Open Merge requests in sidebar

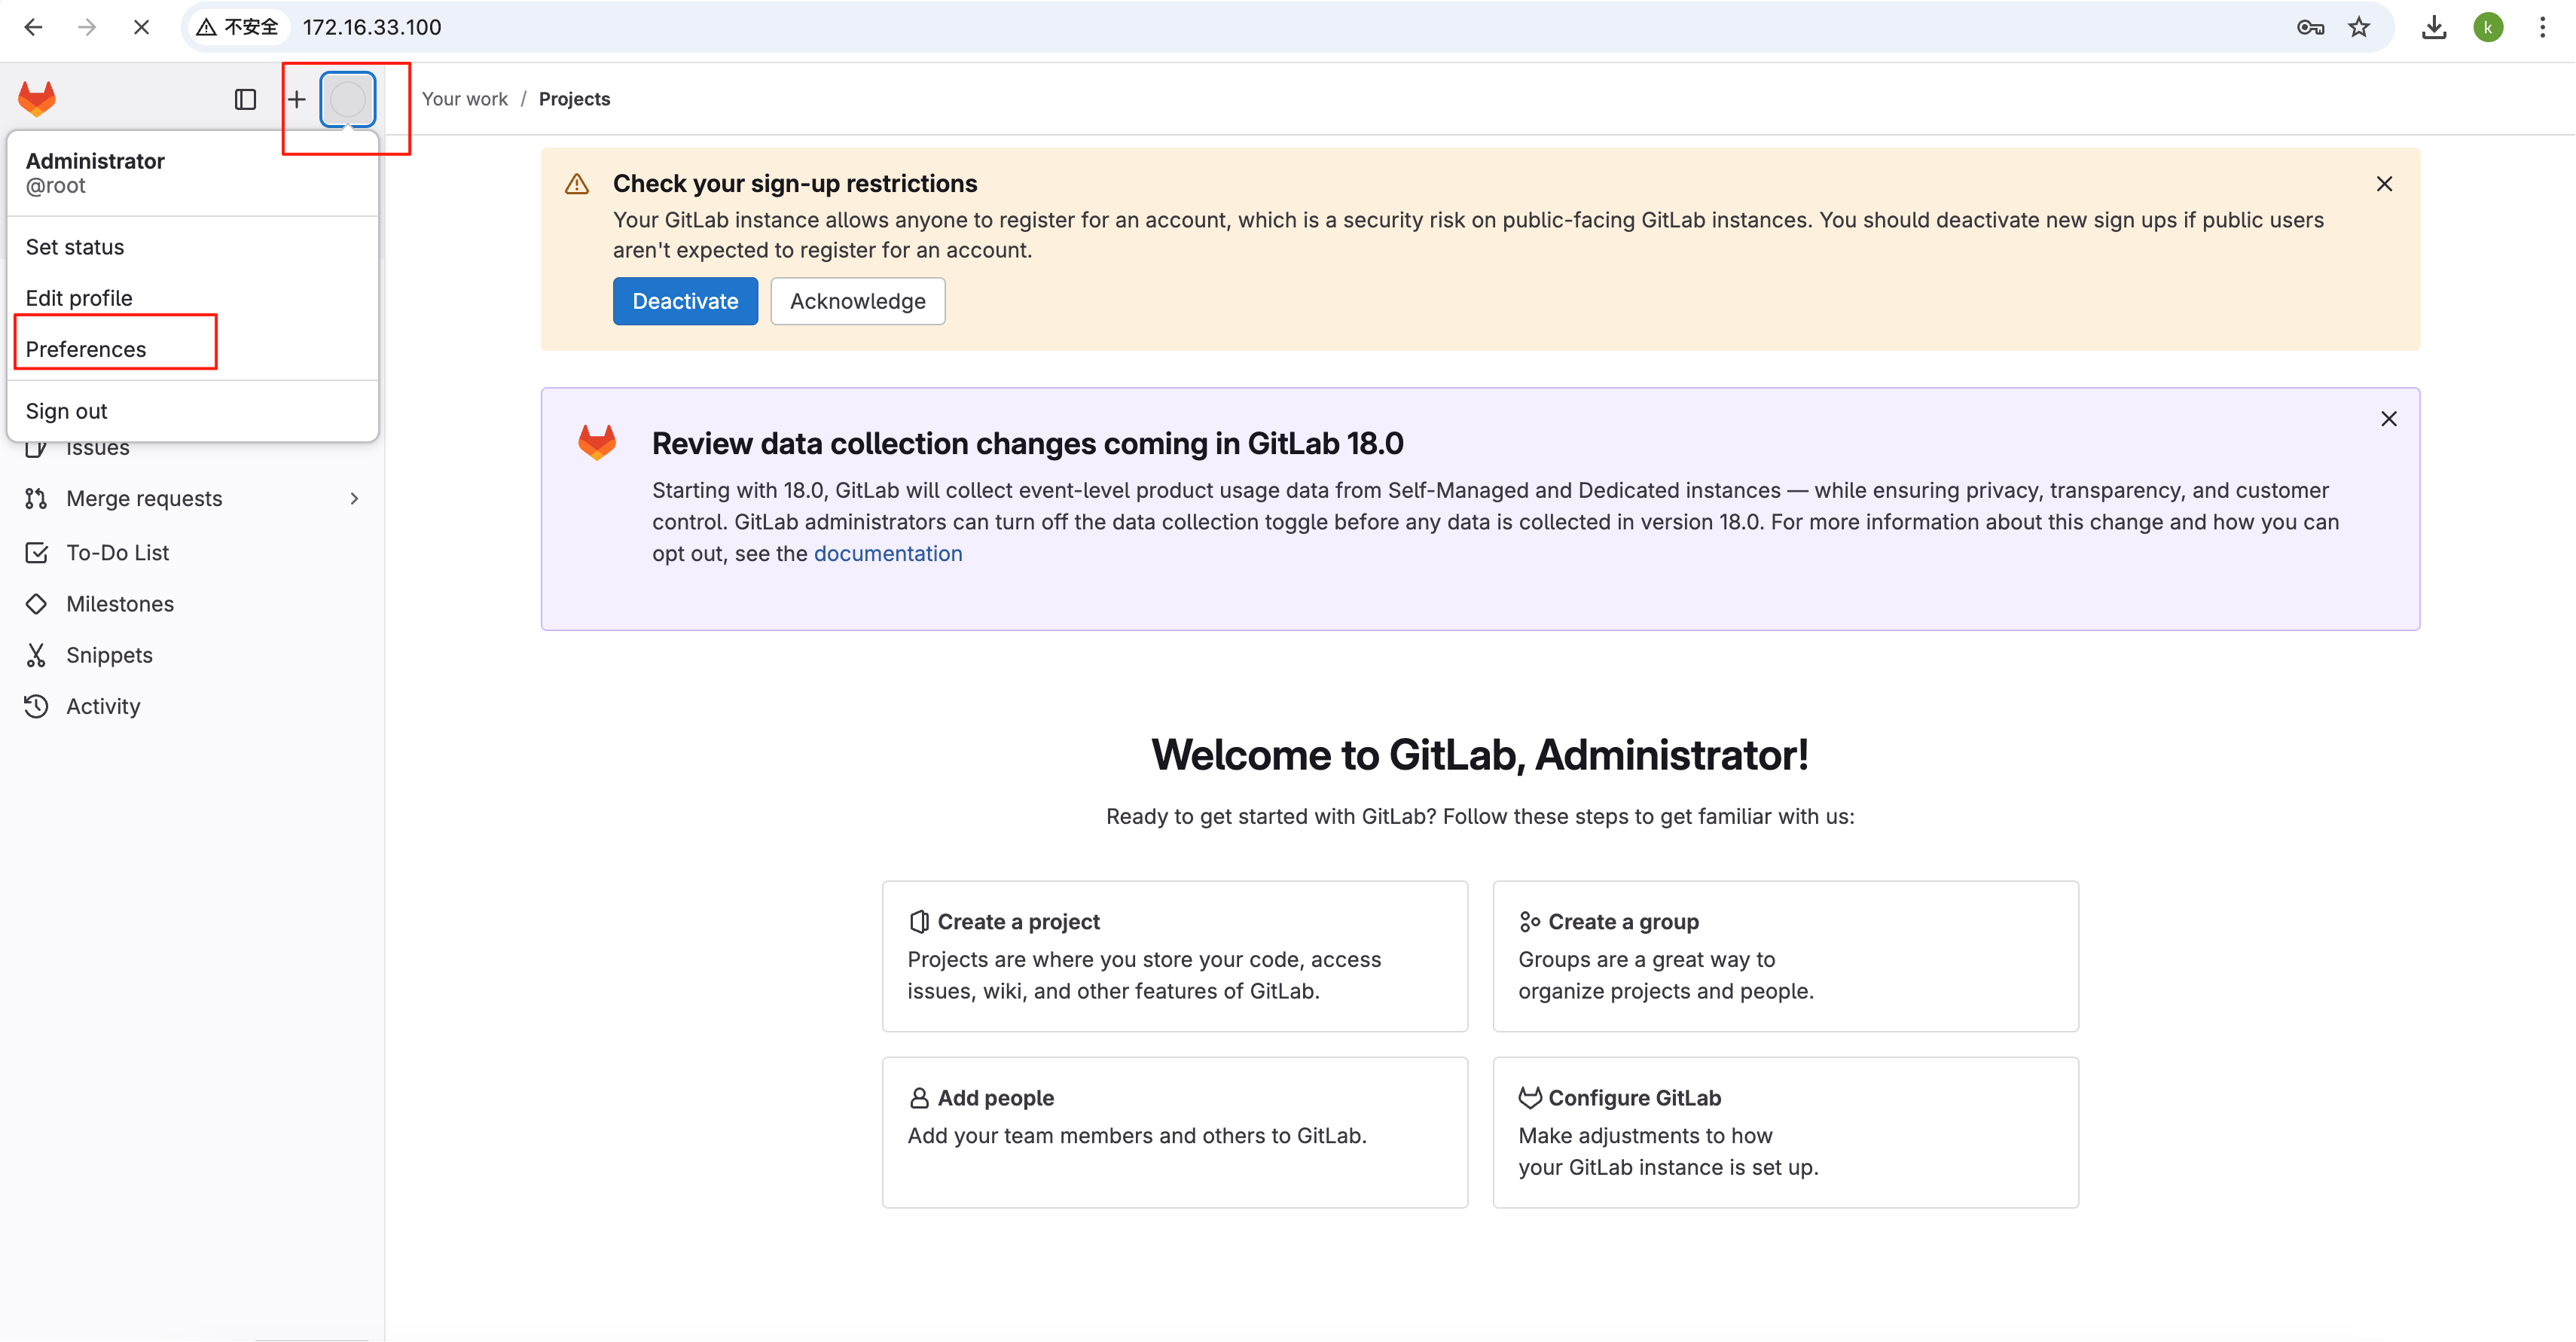[x=193, y=498]
